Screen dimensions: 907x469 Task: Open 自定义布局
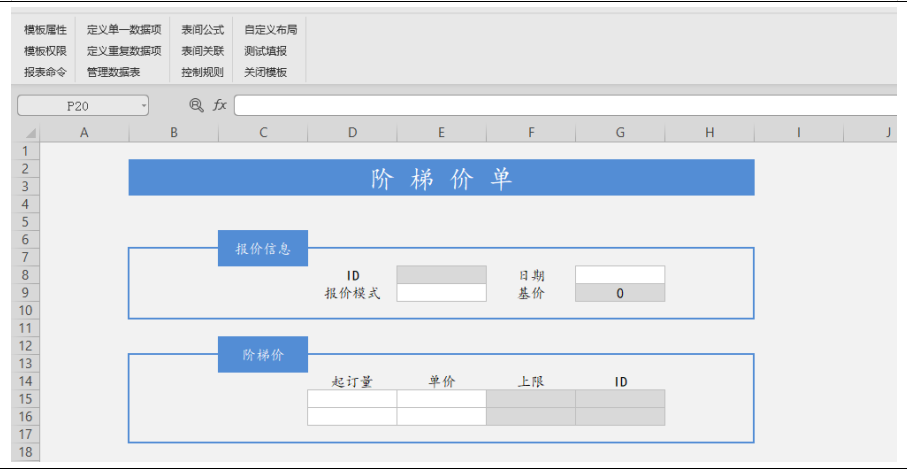pos(270,30)
